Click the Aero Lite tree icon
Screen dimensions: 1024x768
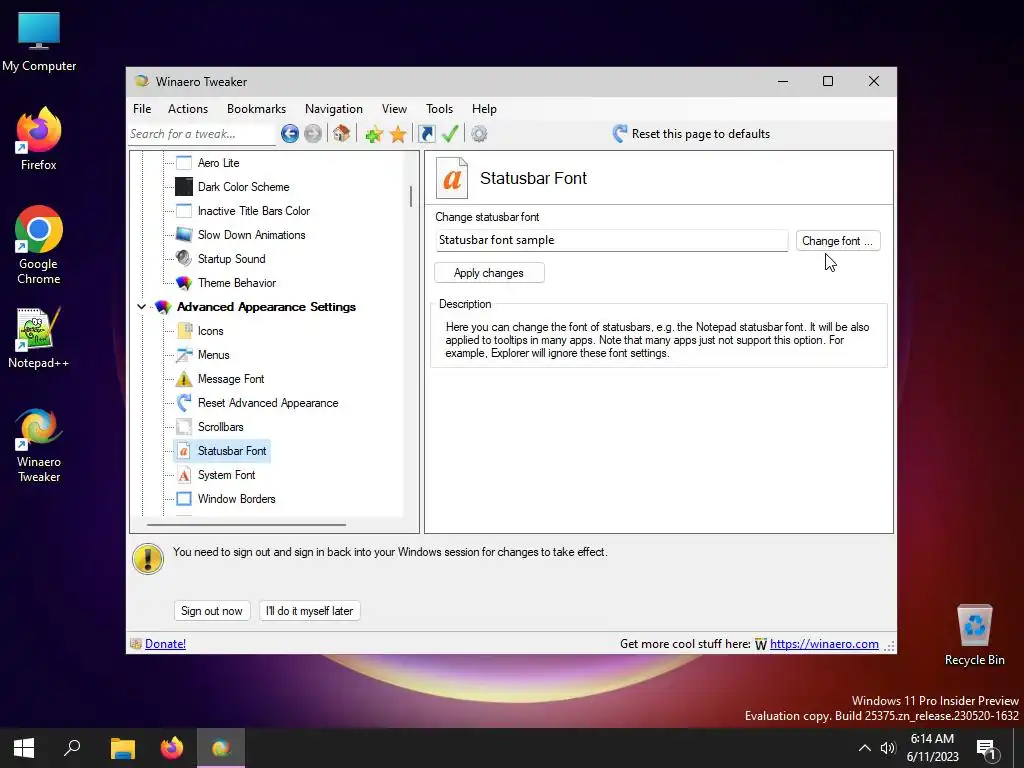184,163
